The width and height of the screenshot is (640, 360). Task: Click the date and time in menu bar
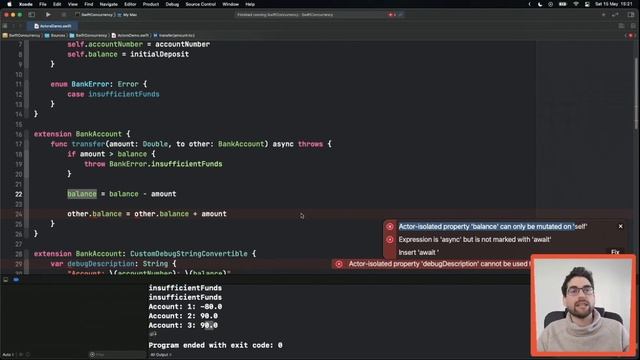pyautogui.click(x=614, y=4)
